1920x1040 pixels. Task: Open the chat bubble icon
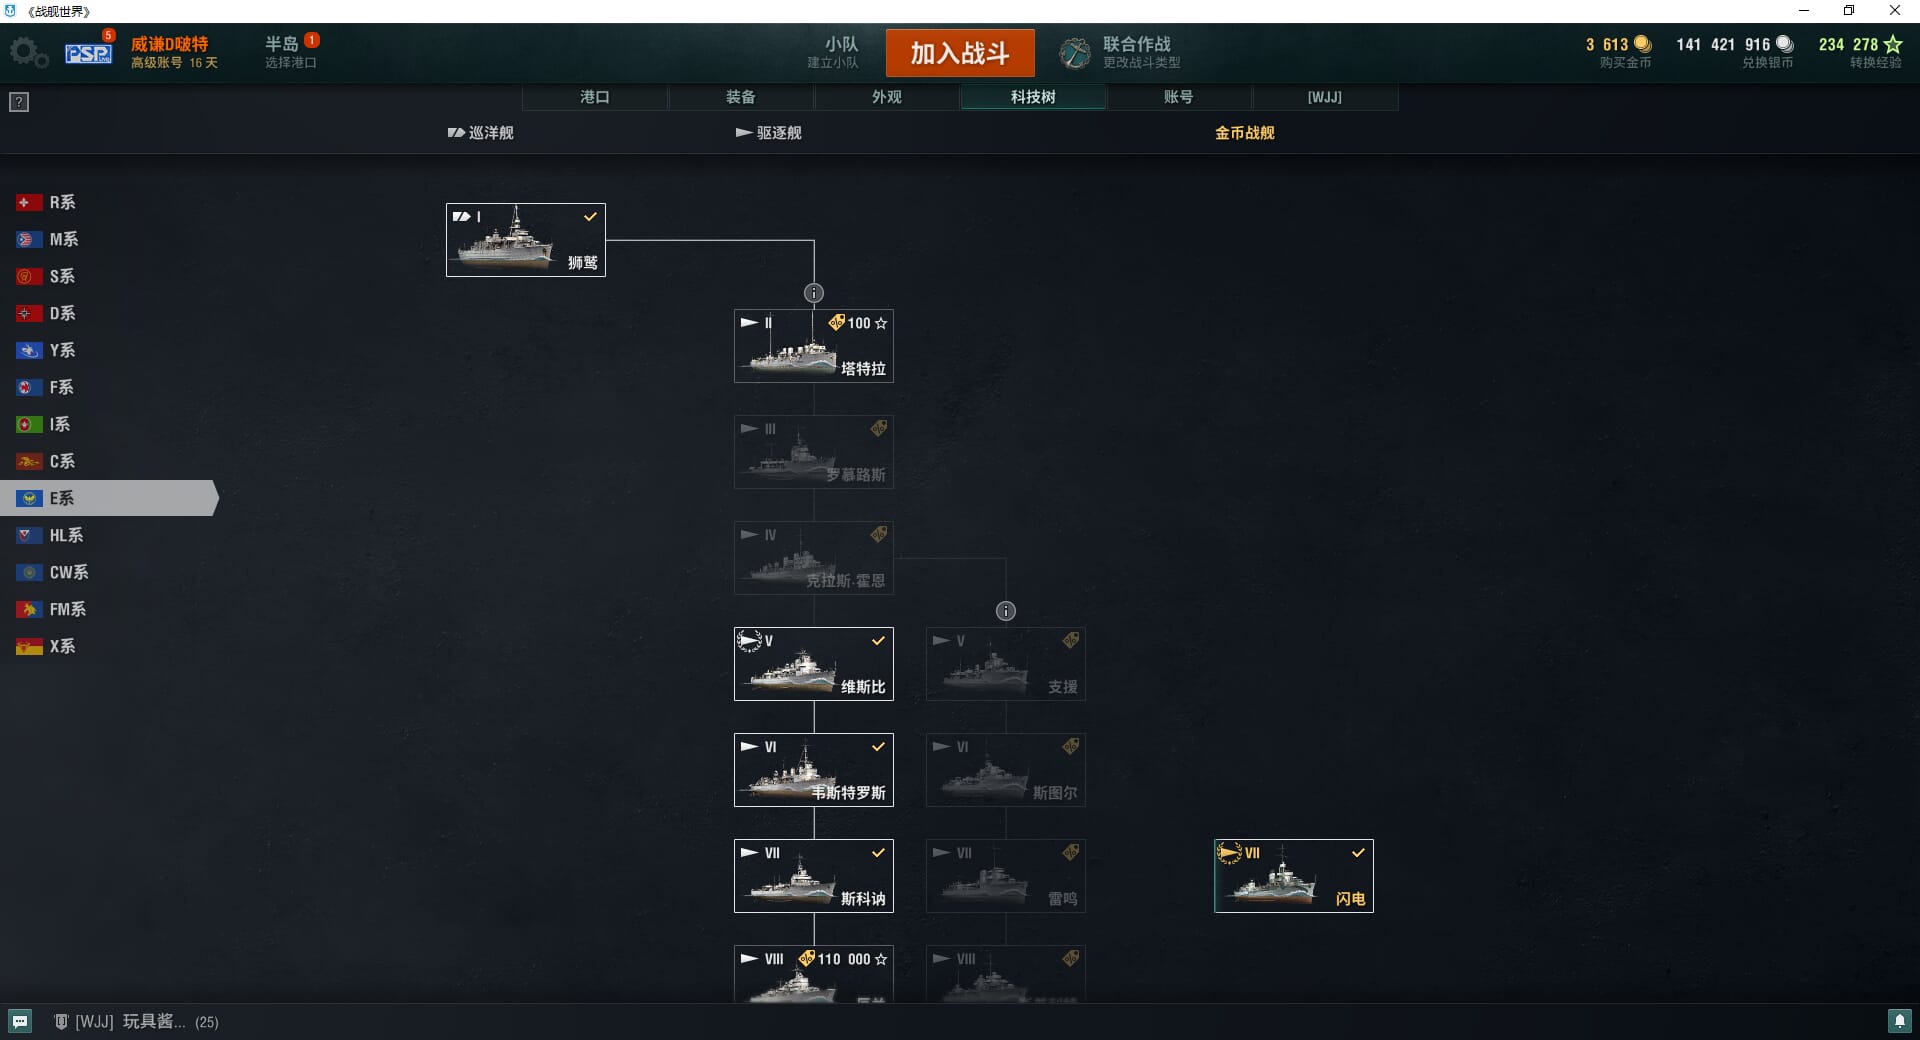click(20, 1021)
